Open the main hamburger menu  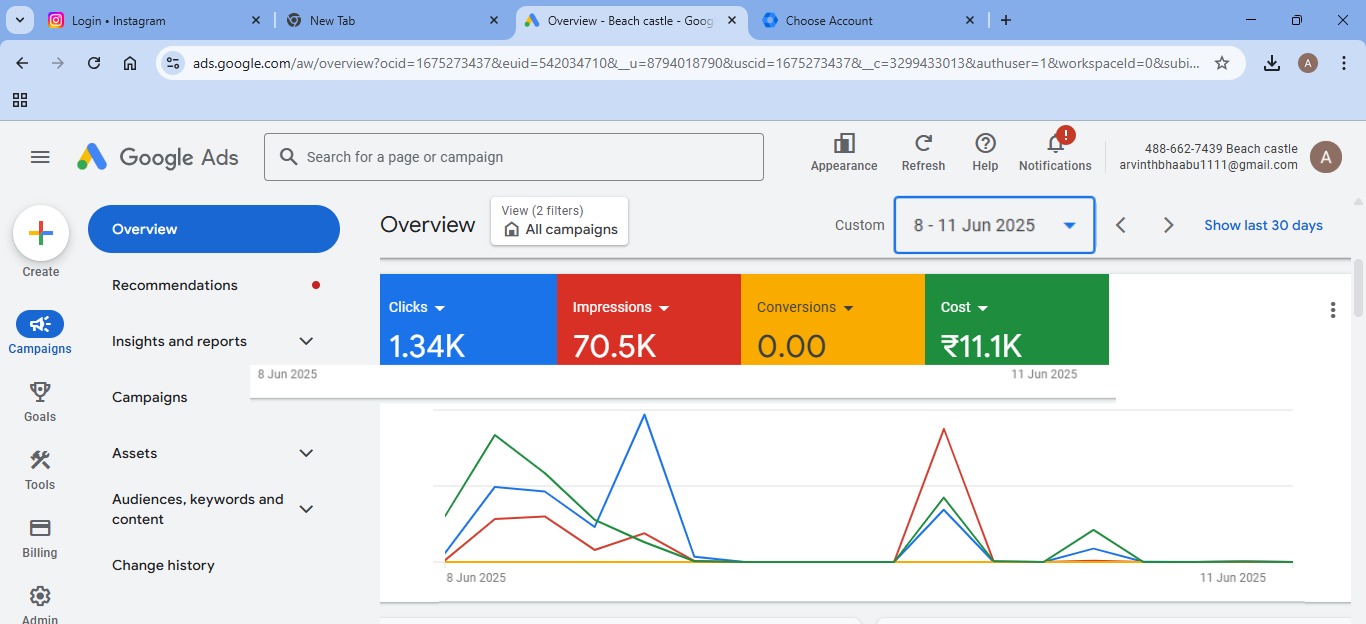(40, 157)
